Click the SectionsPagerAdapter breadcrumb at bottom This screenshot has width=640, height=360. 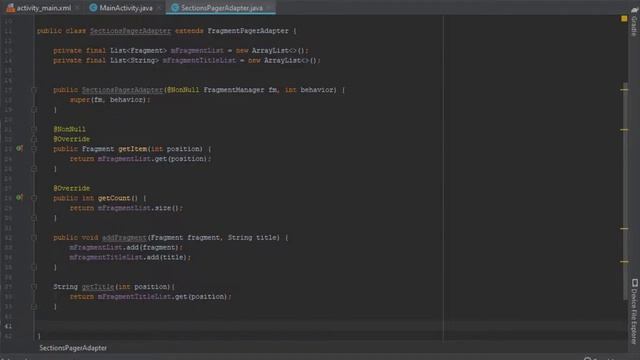click(x=73, y=348)
